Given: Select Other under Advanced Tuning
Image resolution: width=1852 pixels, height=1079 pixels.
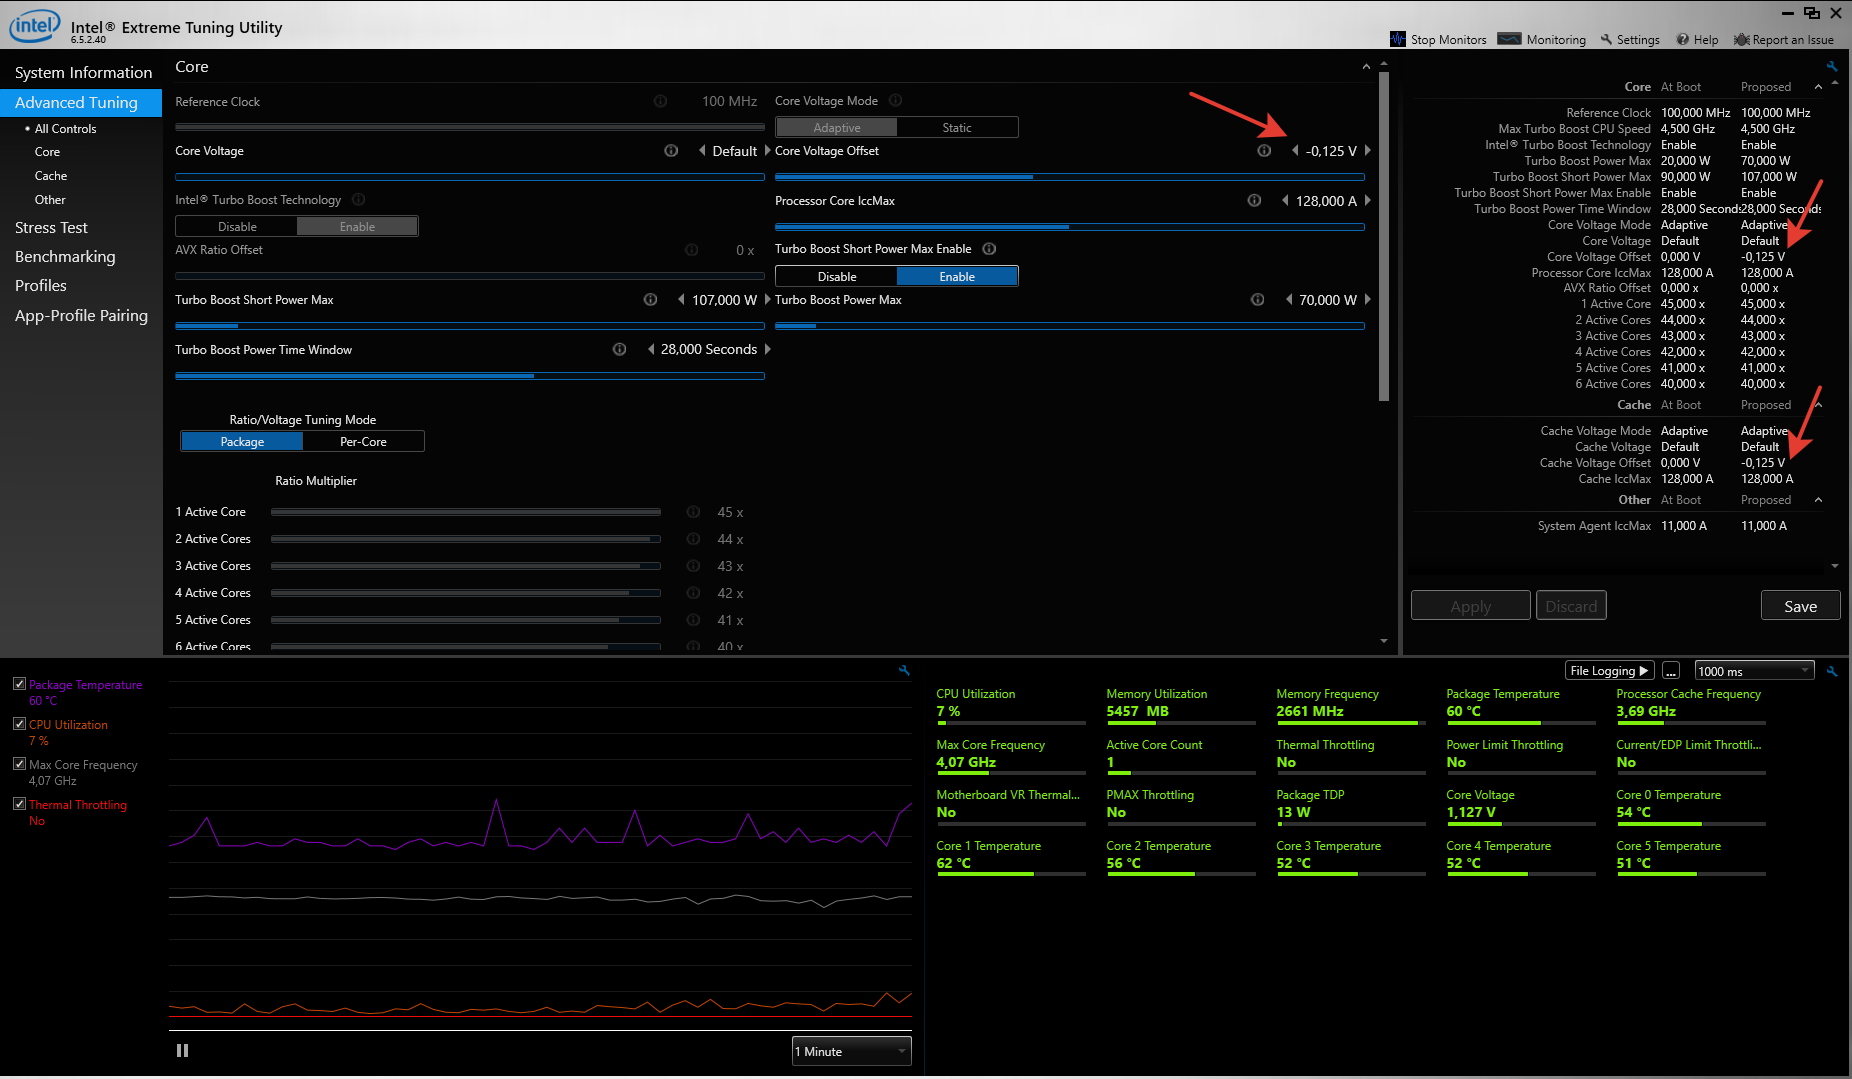Looking at the screenshot, I should pyautogui.click(x=50, y=200).
